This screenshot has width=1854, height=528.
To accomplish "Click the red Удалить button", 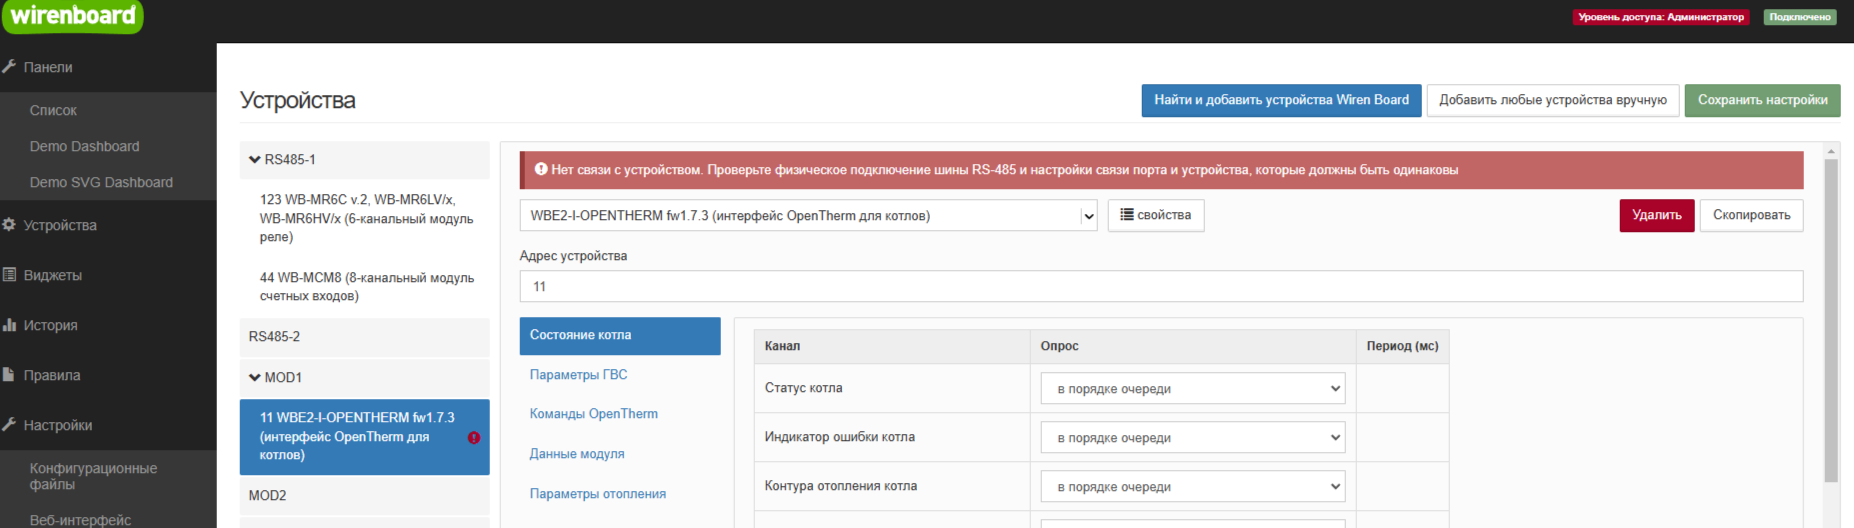I will (x=1656, y=215).
